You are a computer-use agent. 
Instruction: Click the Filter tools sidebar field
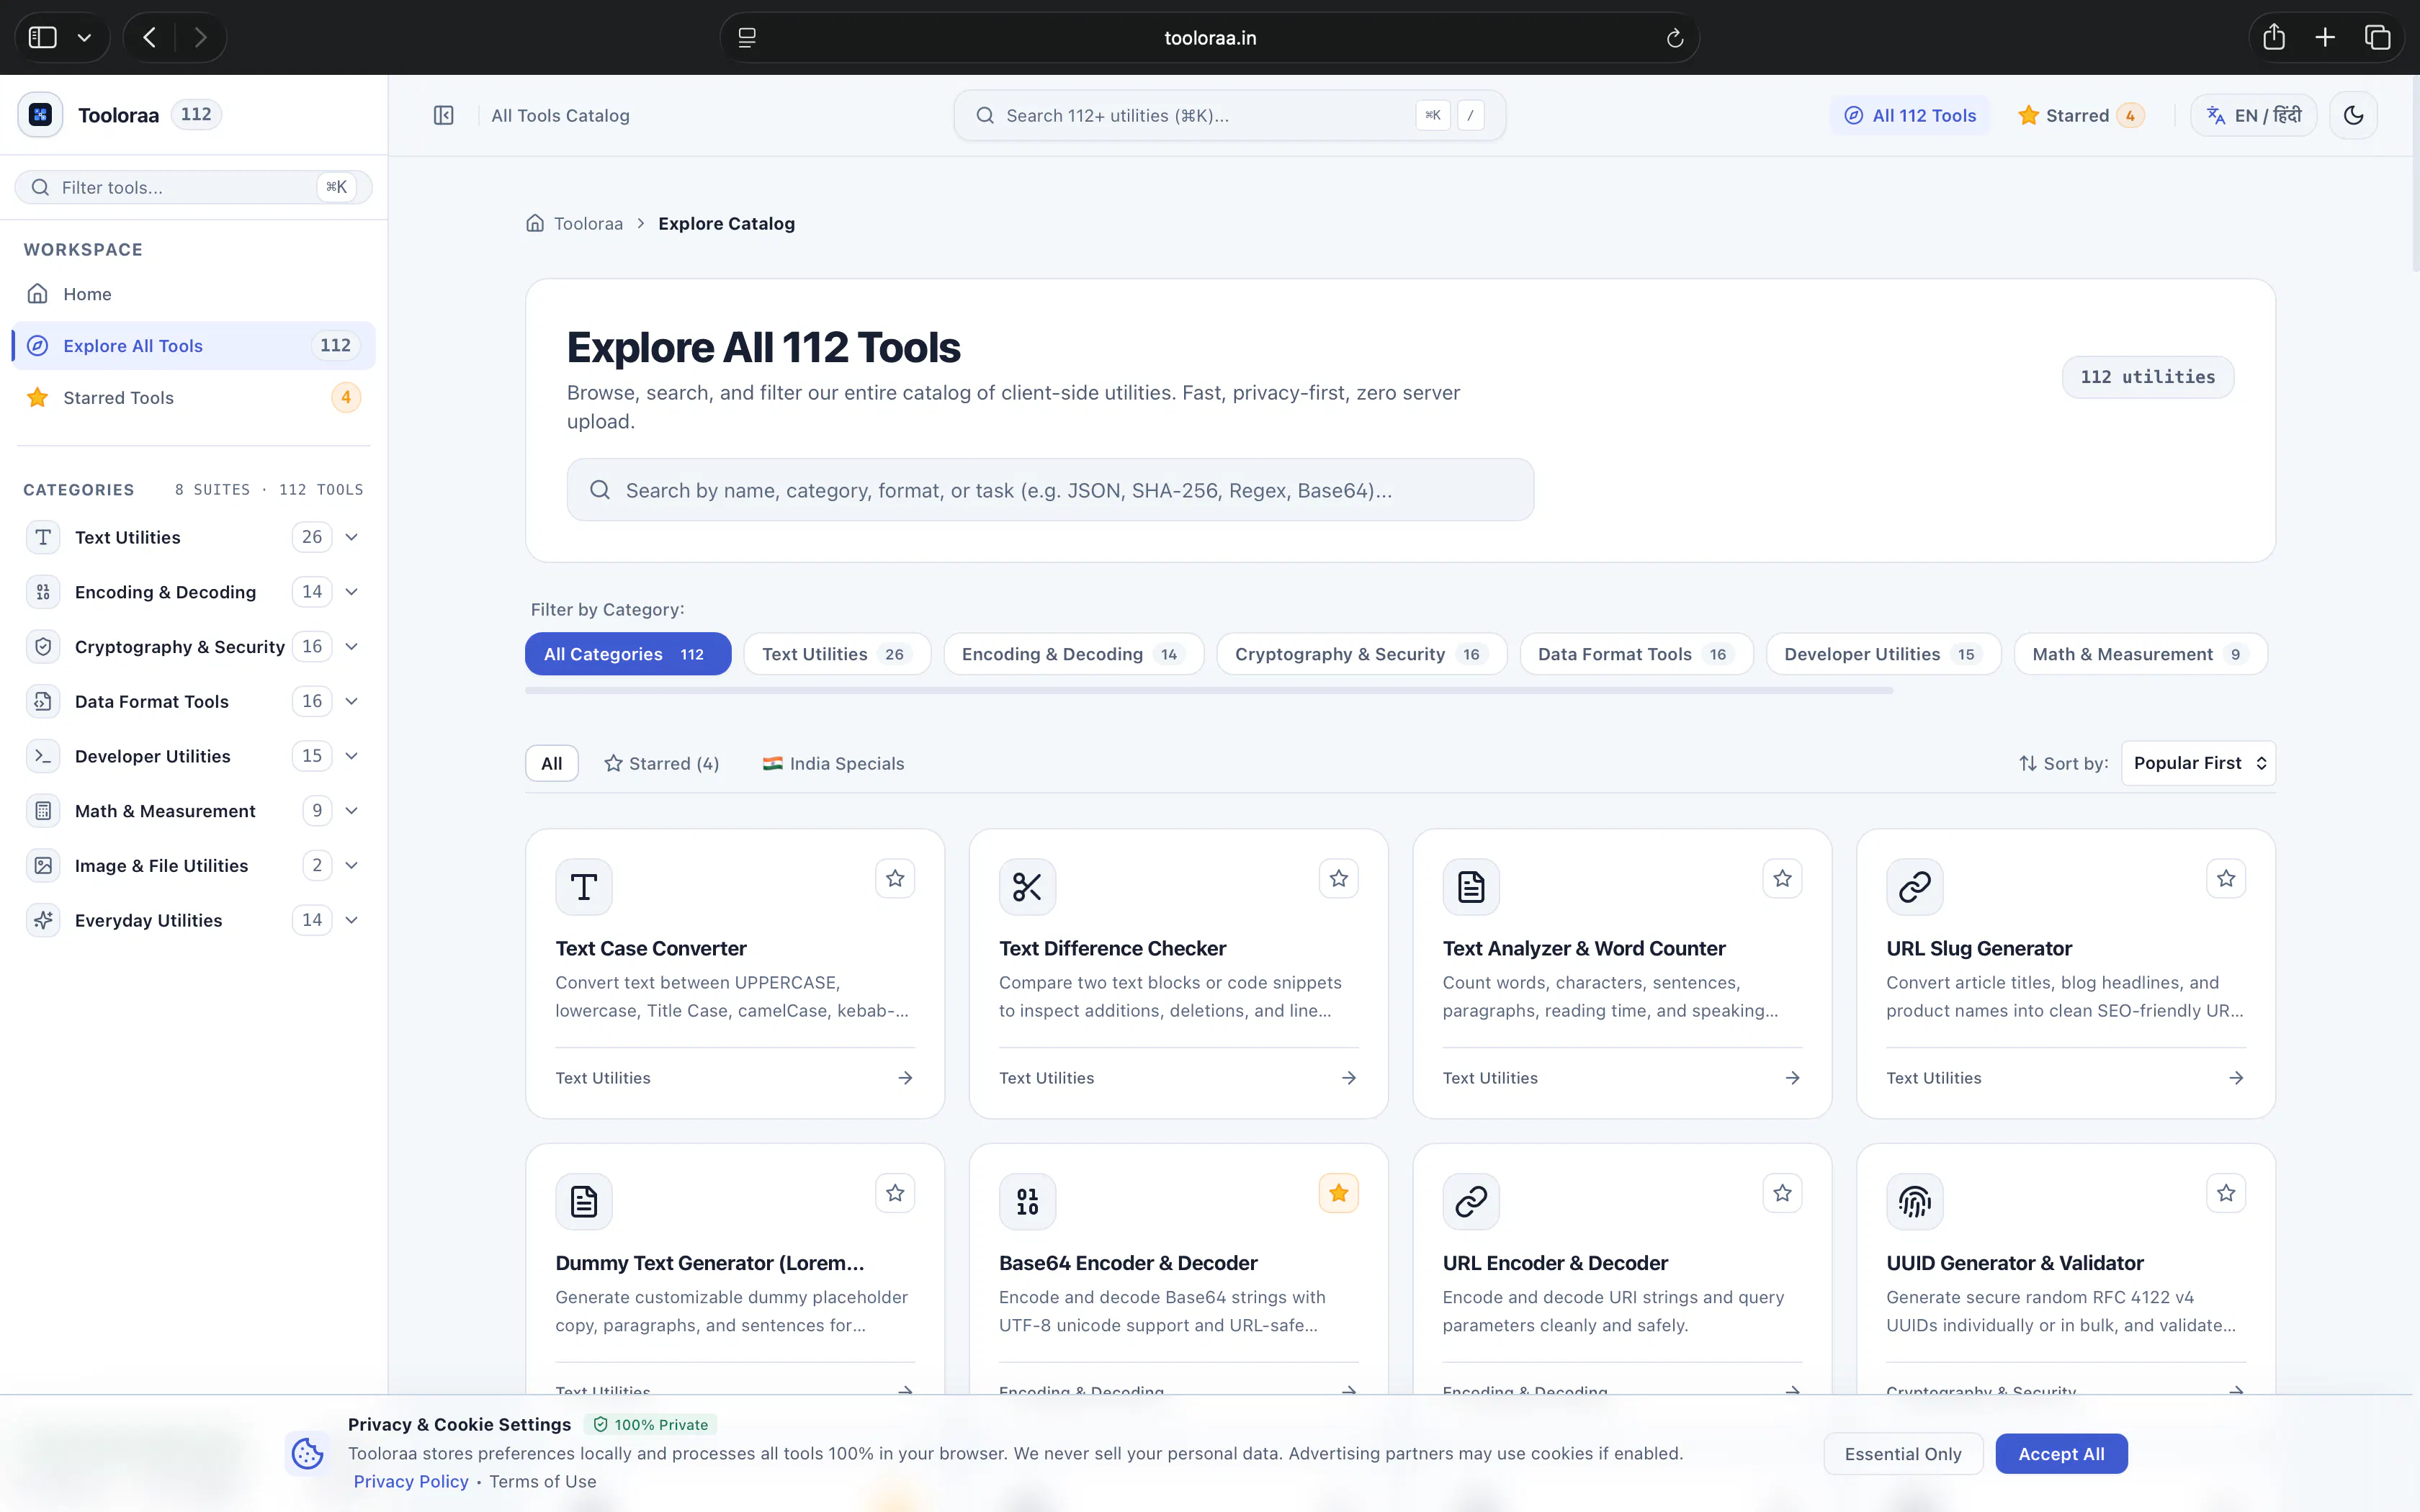pyautogui.click(x=193, y=187)
